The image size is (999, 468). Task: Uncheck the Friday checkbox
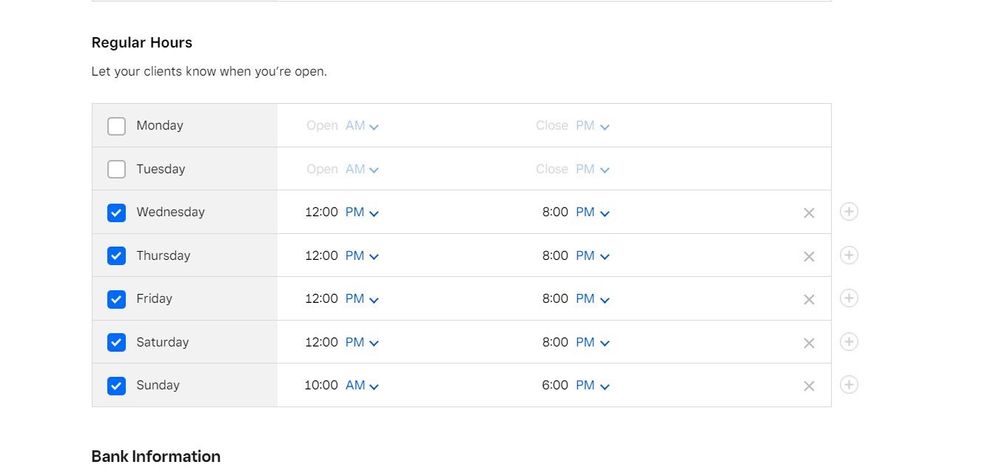117,299
